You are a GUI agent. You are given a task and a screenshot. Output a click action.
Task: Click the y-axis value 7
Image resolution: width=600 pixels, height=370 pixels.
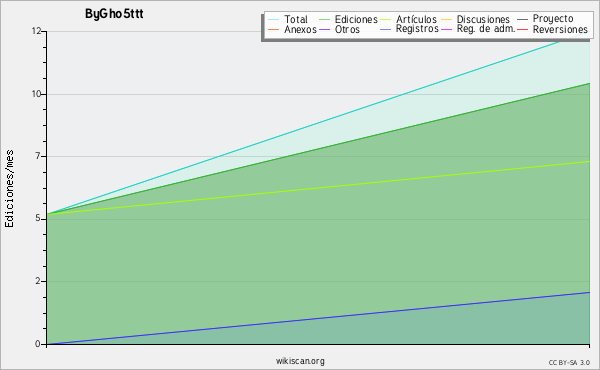tap(38, 156)
